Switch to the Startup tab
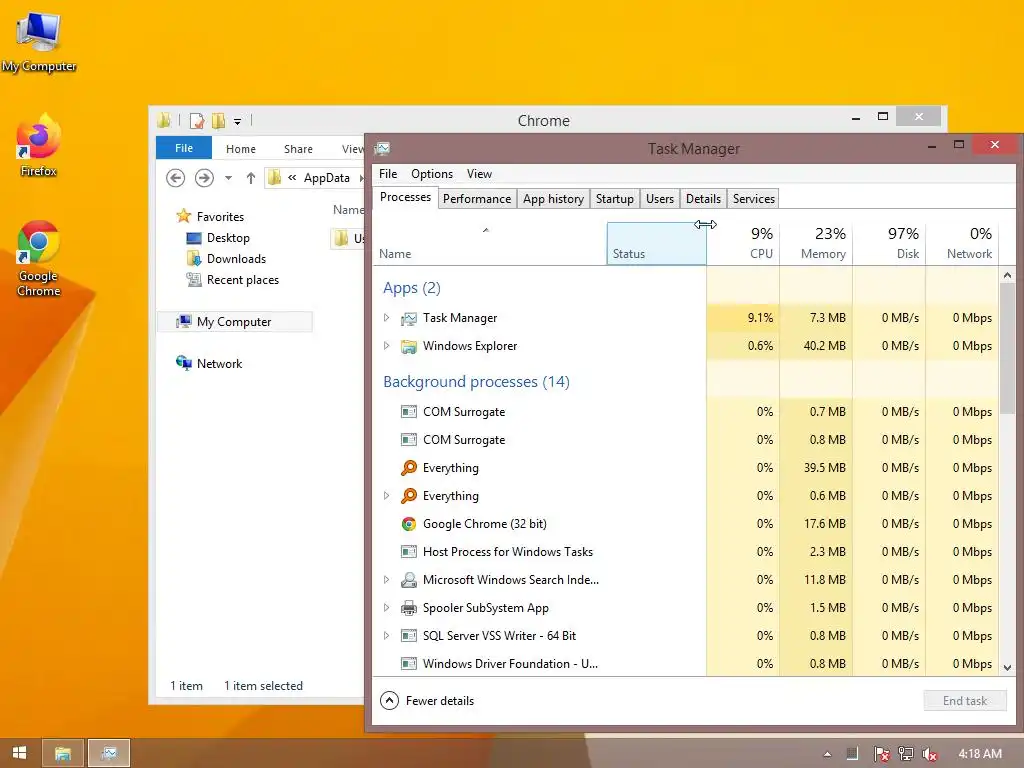This screenshot has height=768, width=1024. click(x=615, y=199)
